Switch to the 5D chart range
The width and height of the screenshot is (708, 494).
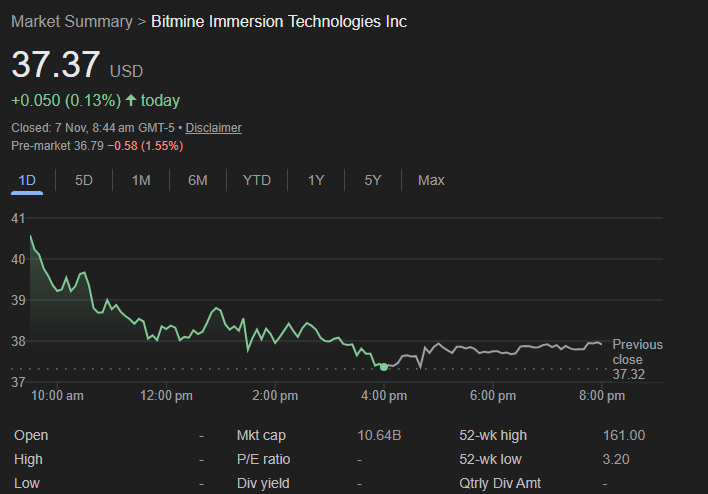pyautogui.click(x=84, y=180)
